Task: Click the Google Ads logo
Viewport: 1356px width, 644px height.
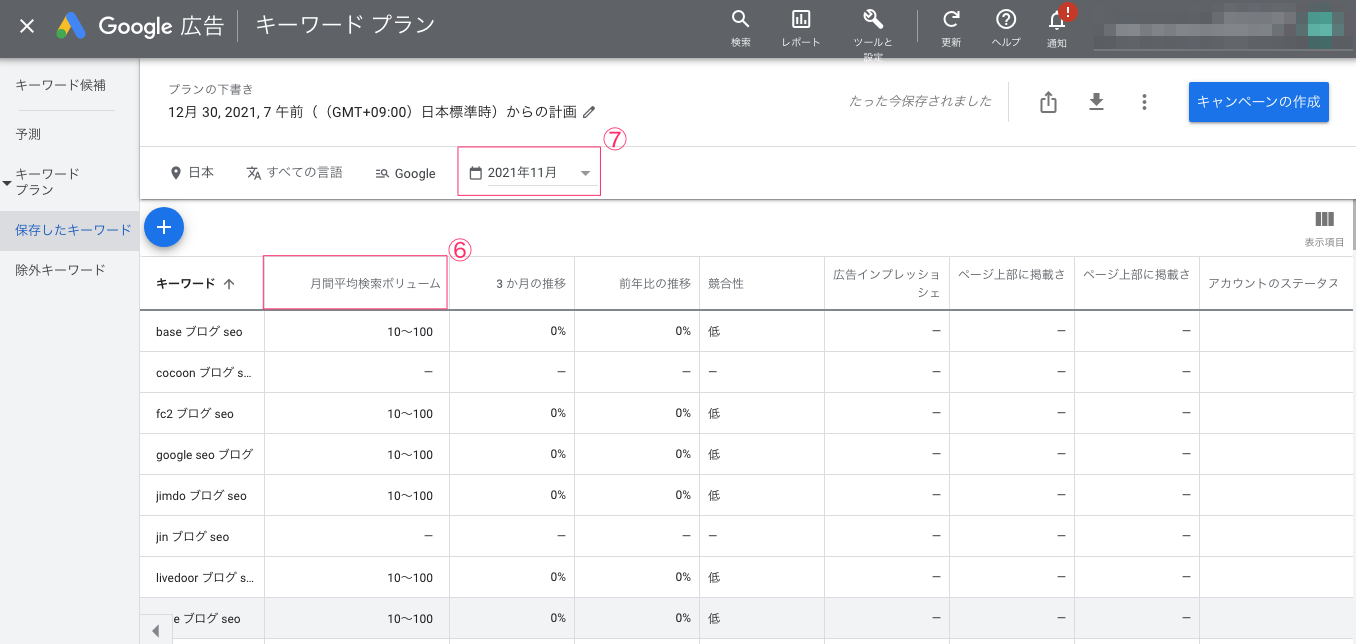Action: [71, 26]
